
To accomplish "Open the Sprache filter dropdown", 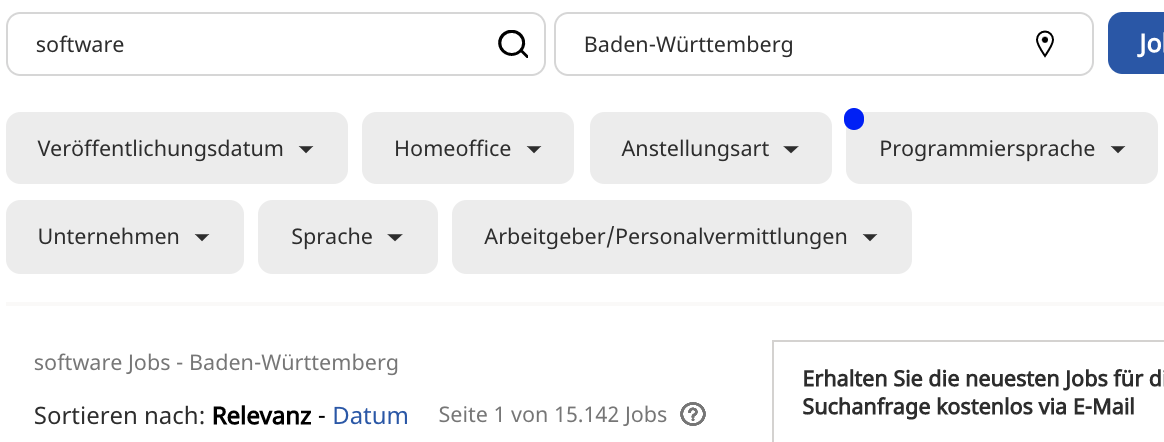I will pos(347,237).
